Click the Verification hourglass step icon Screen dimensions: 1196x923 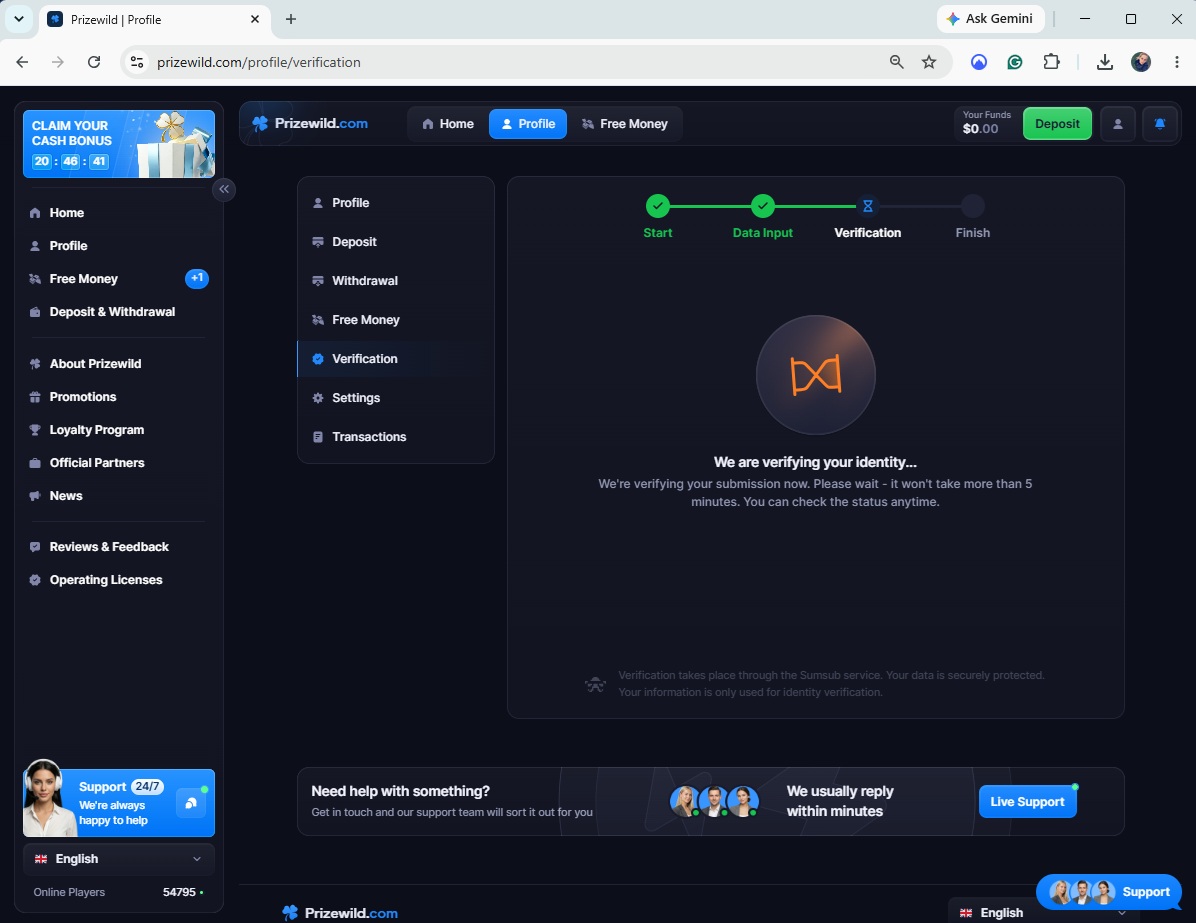[867, 206]
